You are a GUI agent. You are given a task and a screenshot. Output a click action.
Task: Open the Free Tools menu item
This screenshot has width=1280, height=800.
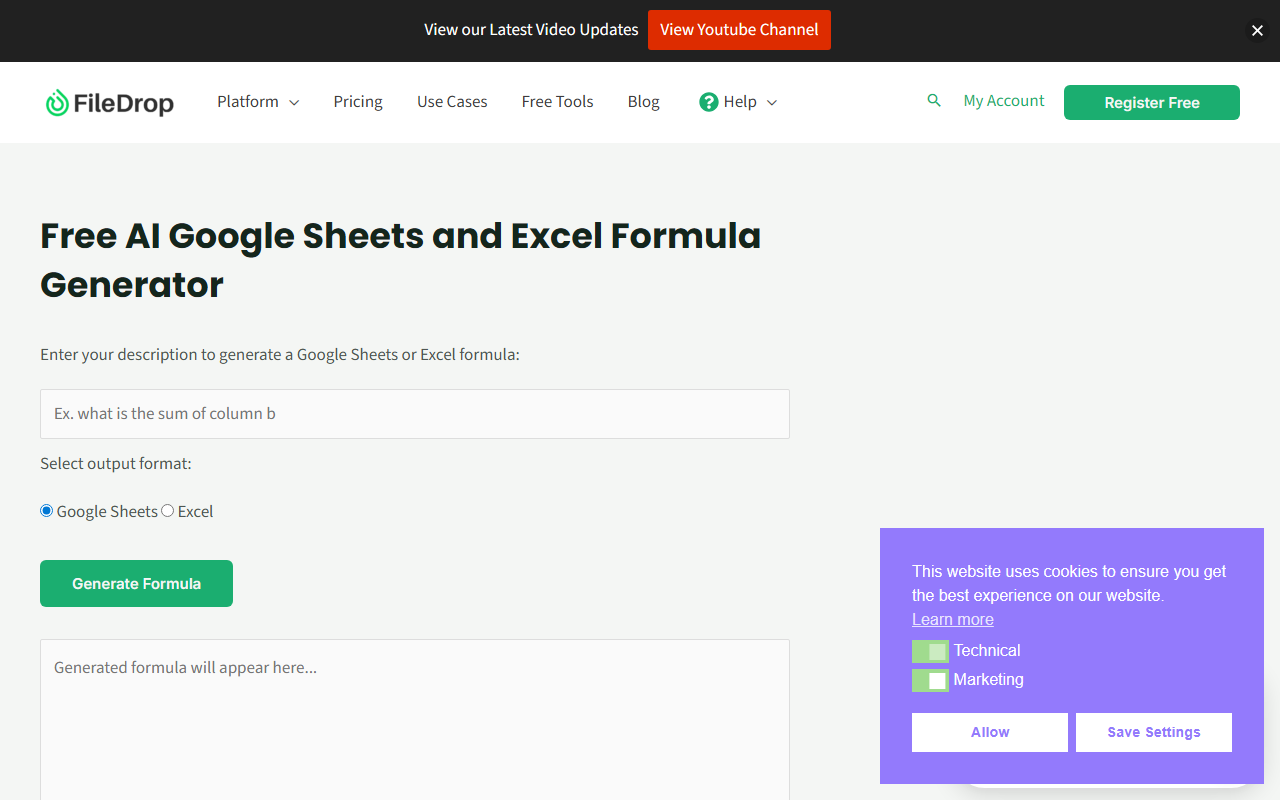[557, 102]
